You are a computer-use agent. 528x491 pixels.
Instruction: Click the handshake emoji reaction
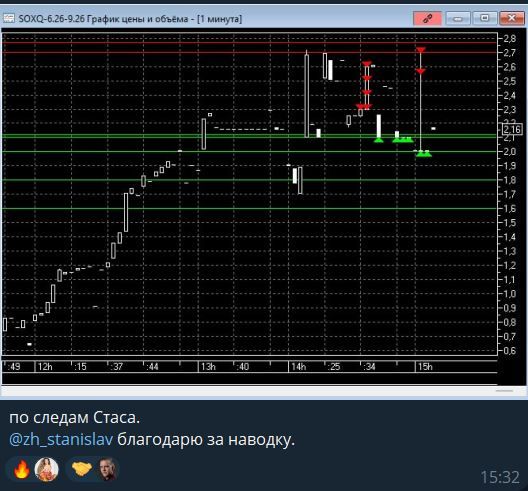[x=82, y=469]
